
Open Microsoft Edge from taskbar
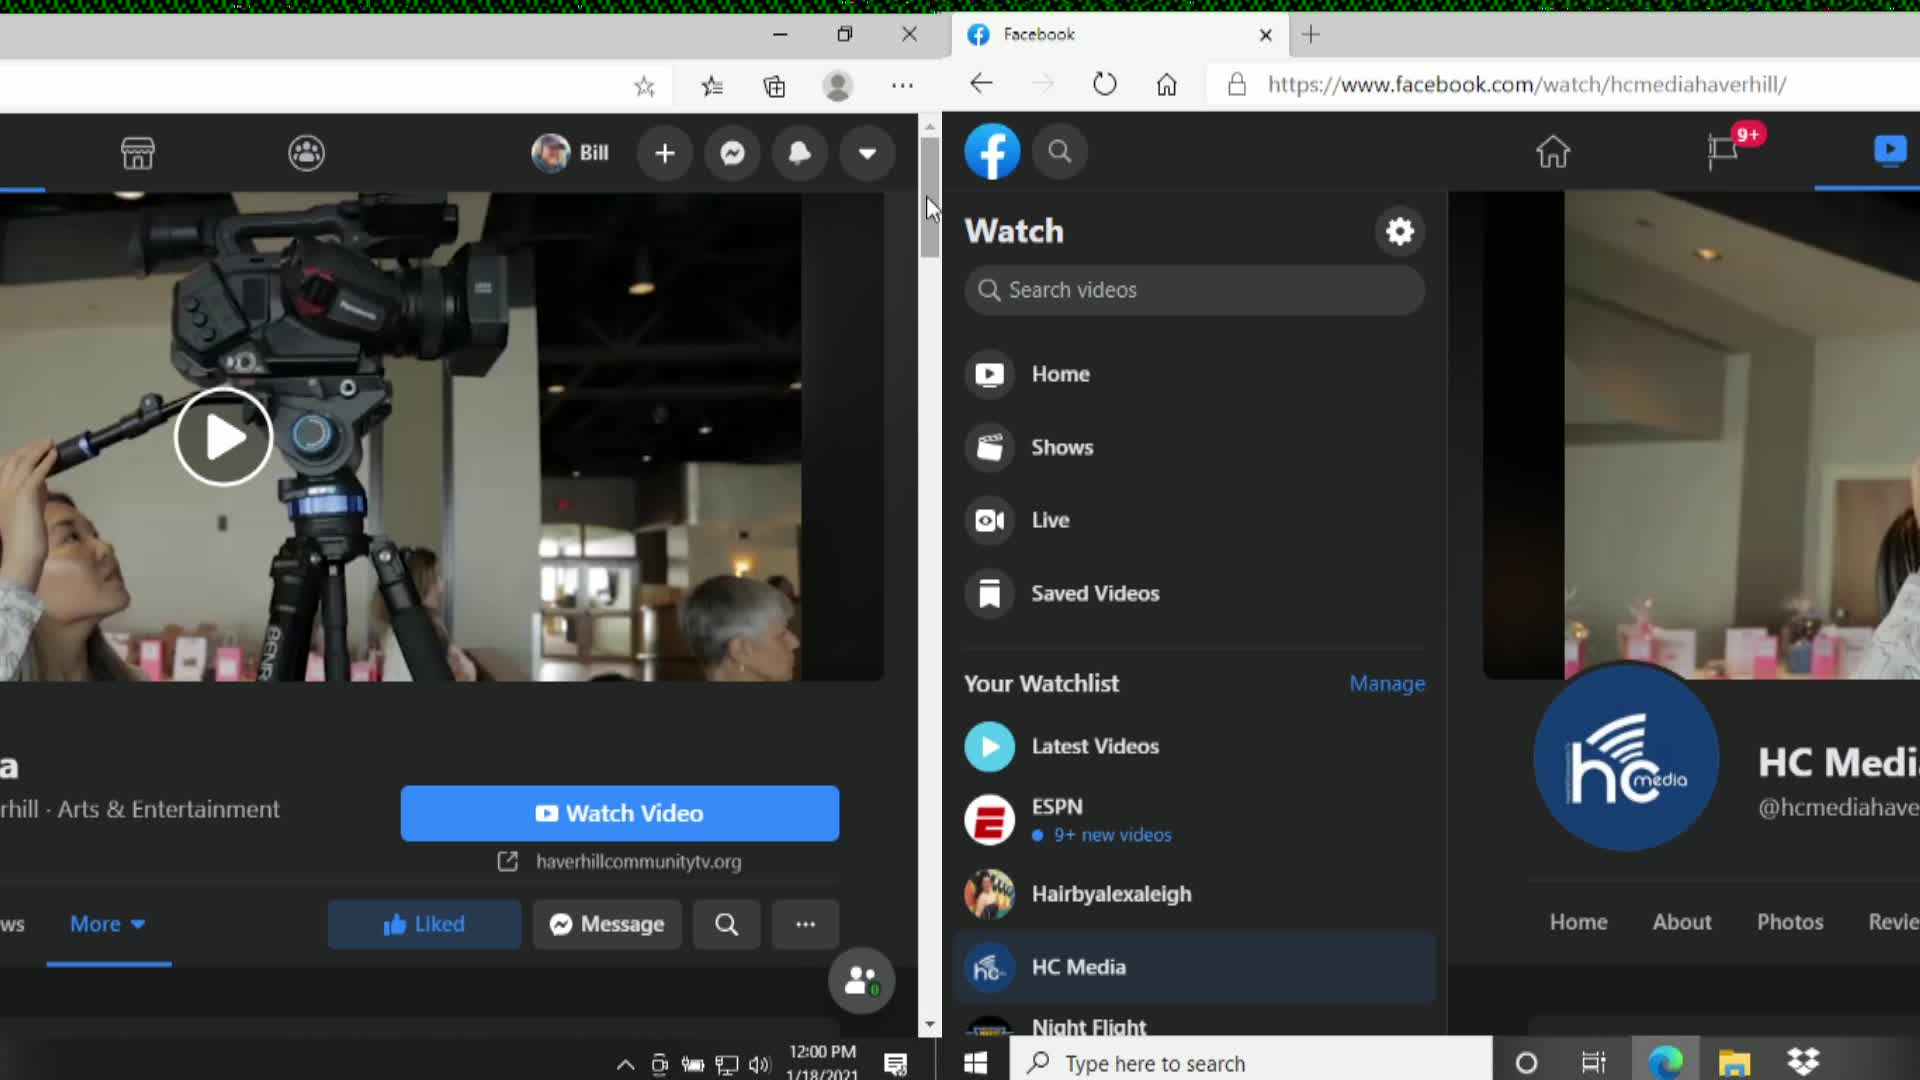(1665, 1062)
